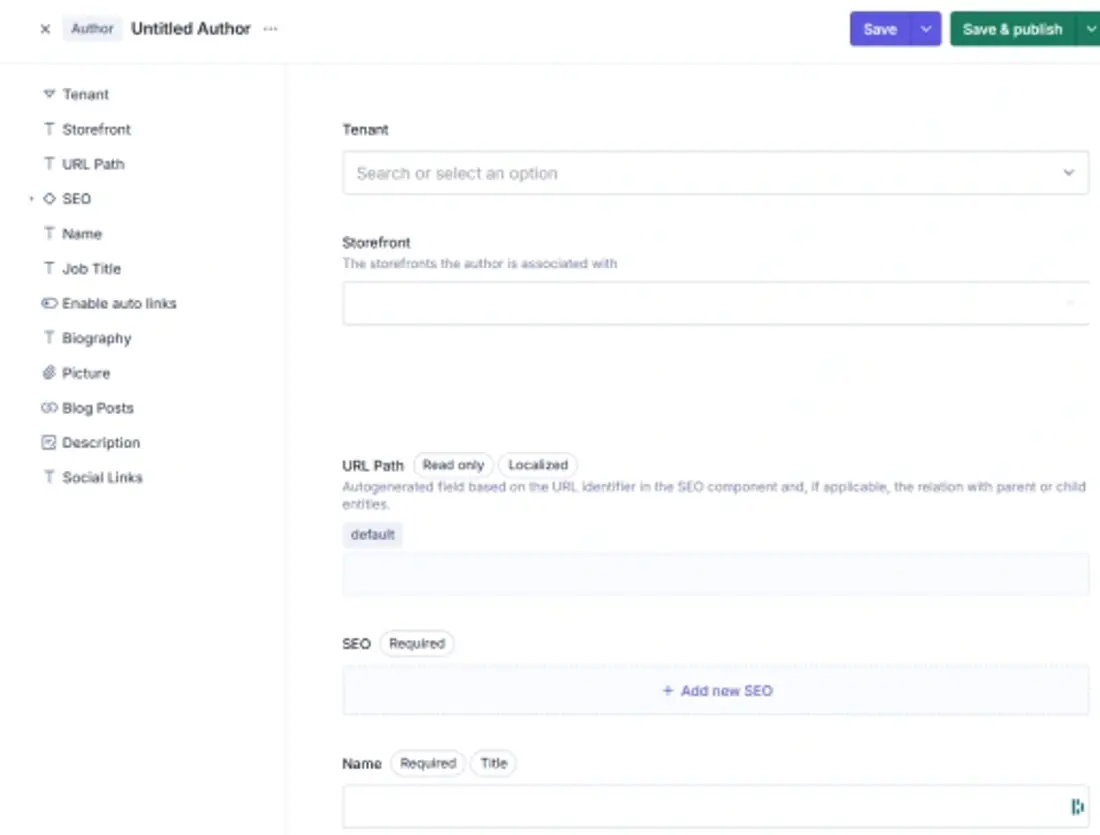
Task: Click the Storefront description text
Action: tap(480, 264)
